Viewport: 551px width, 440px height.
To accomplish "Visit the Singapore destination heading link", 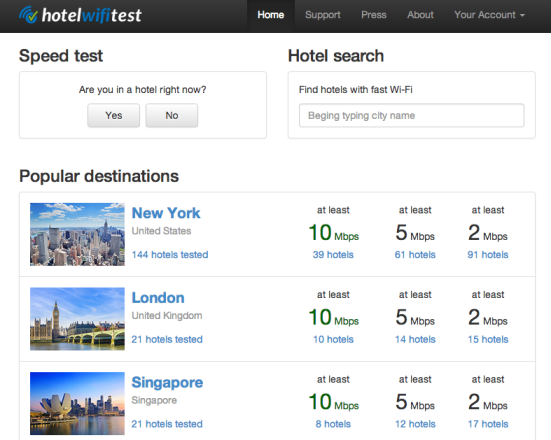I will (167, 383).
